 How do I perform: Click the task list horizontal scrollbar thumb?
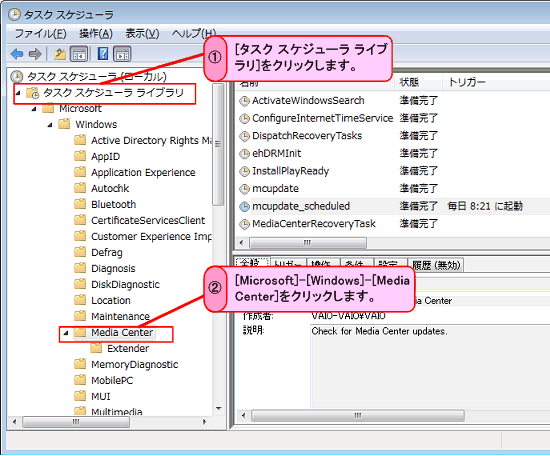click(x=308, y=242)
